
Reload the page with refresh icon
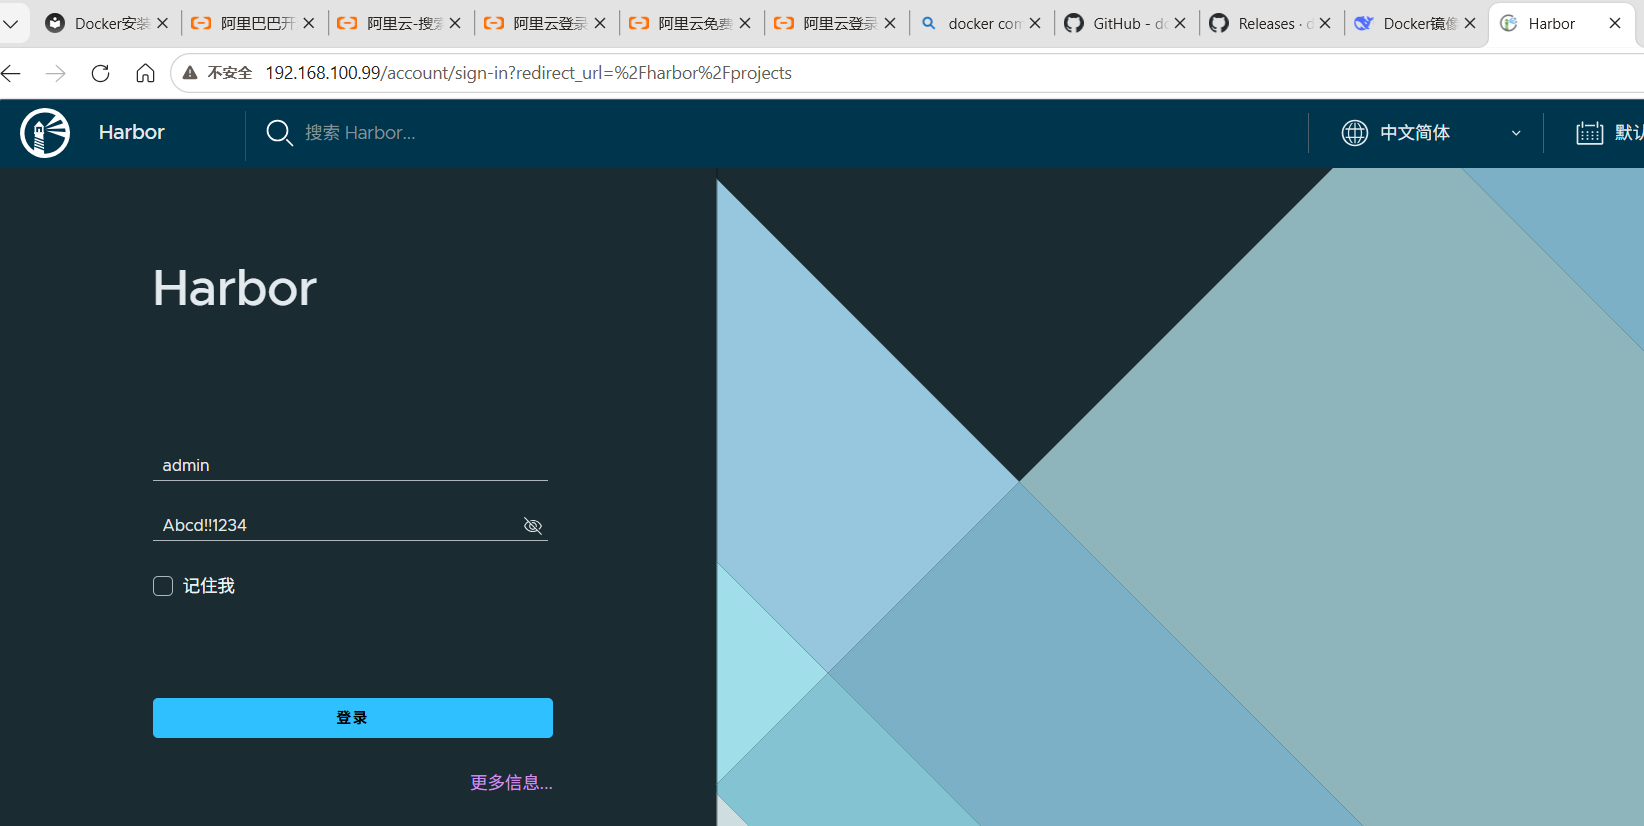click(x=100, y=73)
